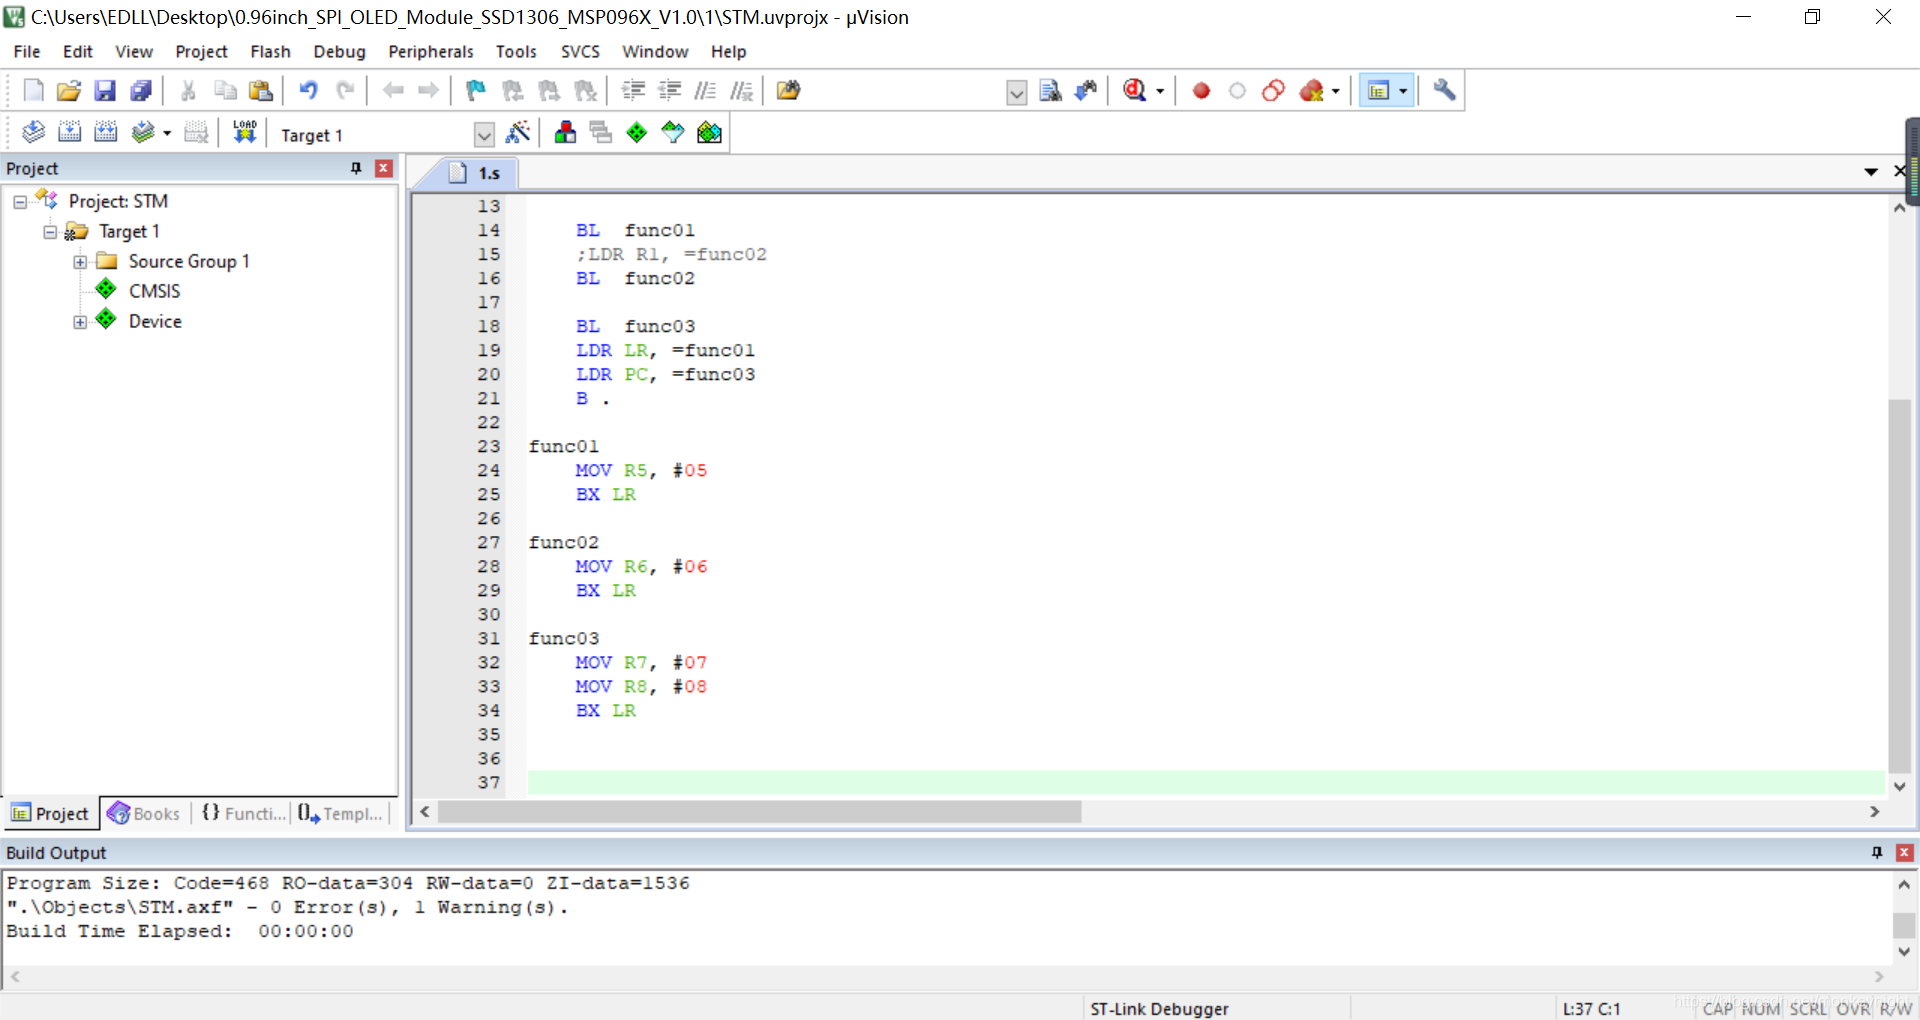Switch to the Books panel tab
The width and height of the screenshot is (1920, 1020).
click(144, 813)
